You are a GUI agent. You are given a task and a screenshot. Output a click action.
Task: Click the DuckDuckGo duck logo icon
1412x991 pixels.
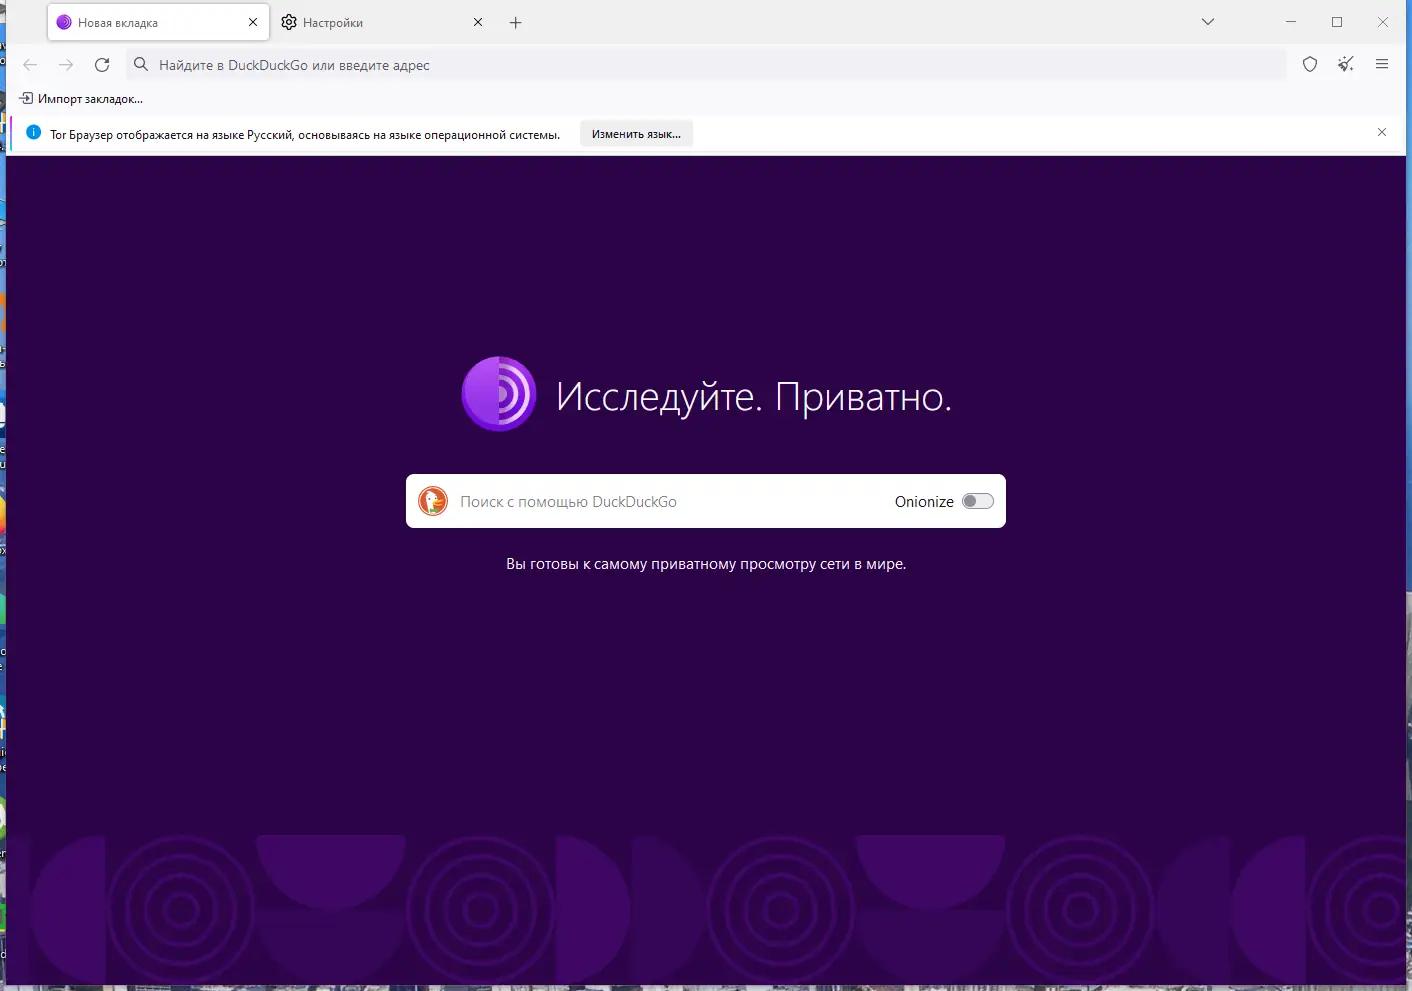433,501
